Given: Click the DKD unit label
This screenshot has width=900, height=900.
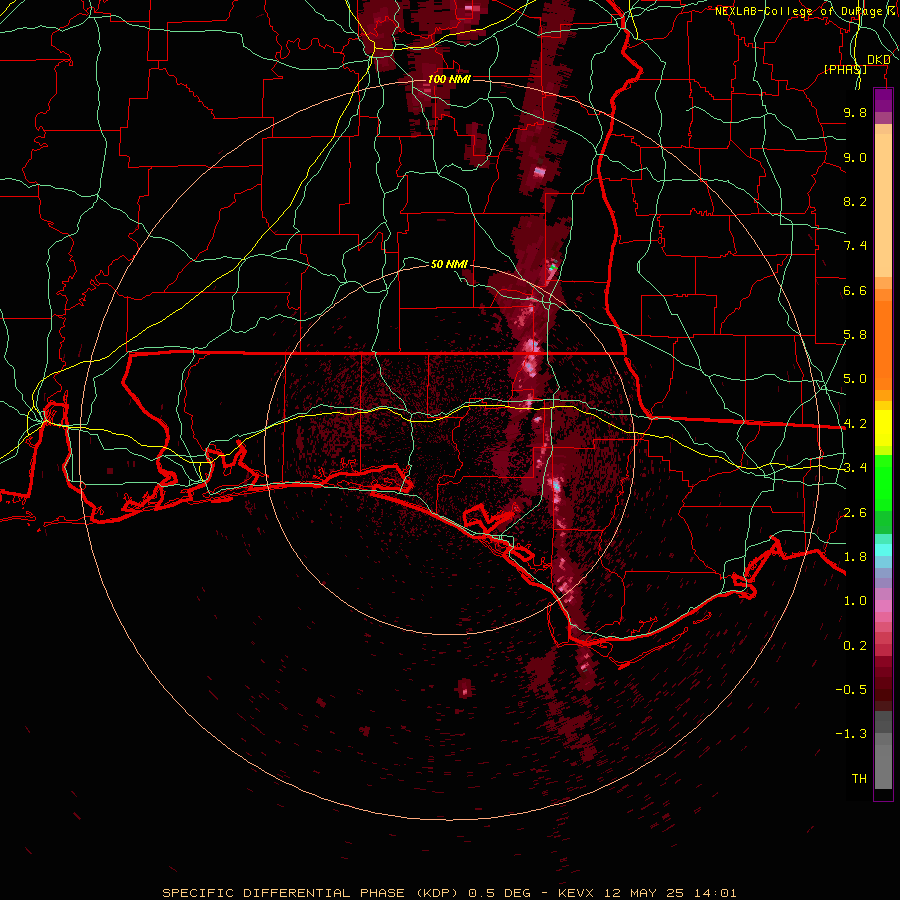Looking at the screenshot, I should (x=879, y=60).
